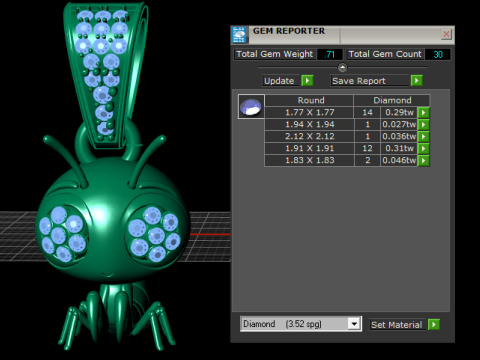
Task: Click the 0.29tw weight cell
Action: (x=399, y=112)
